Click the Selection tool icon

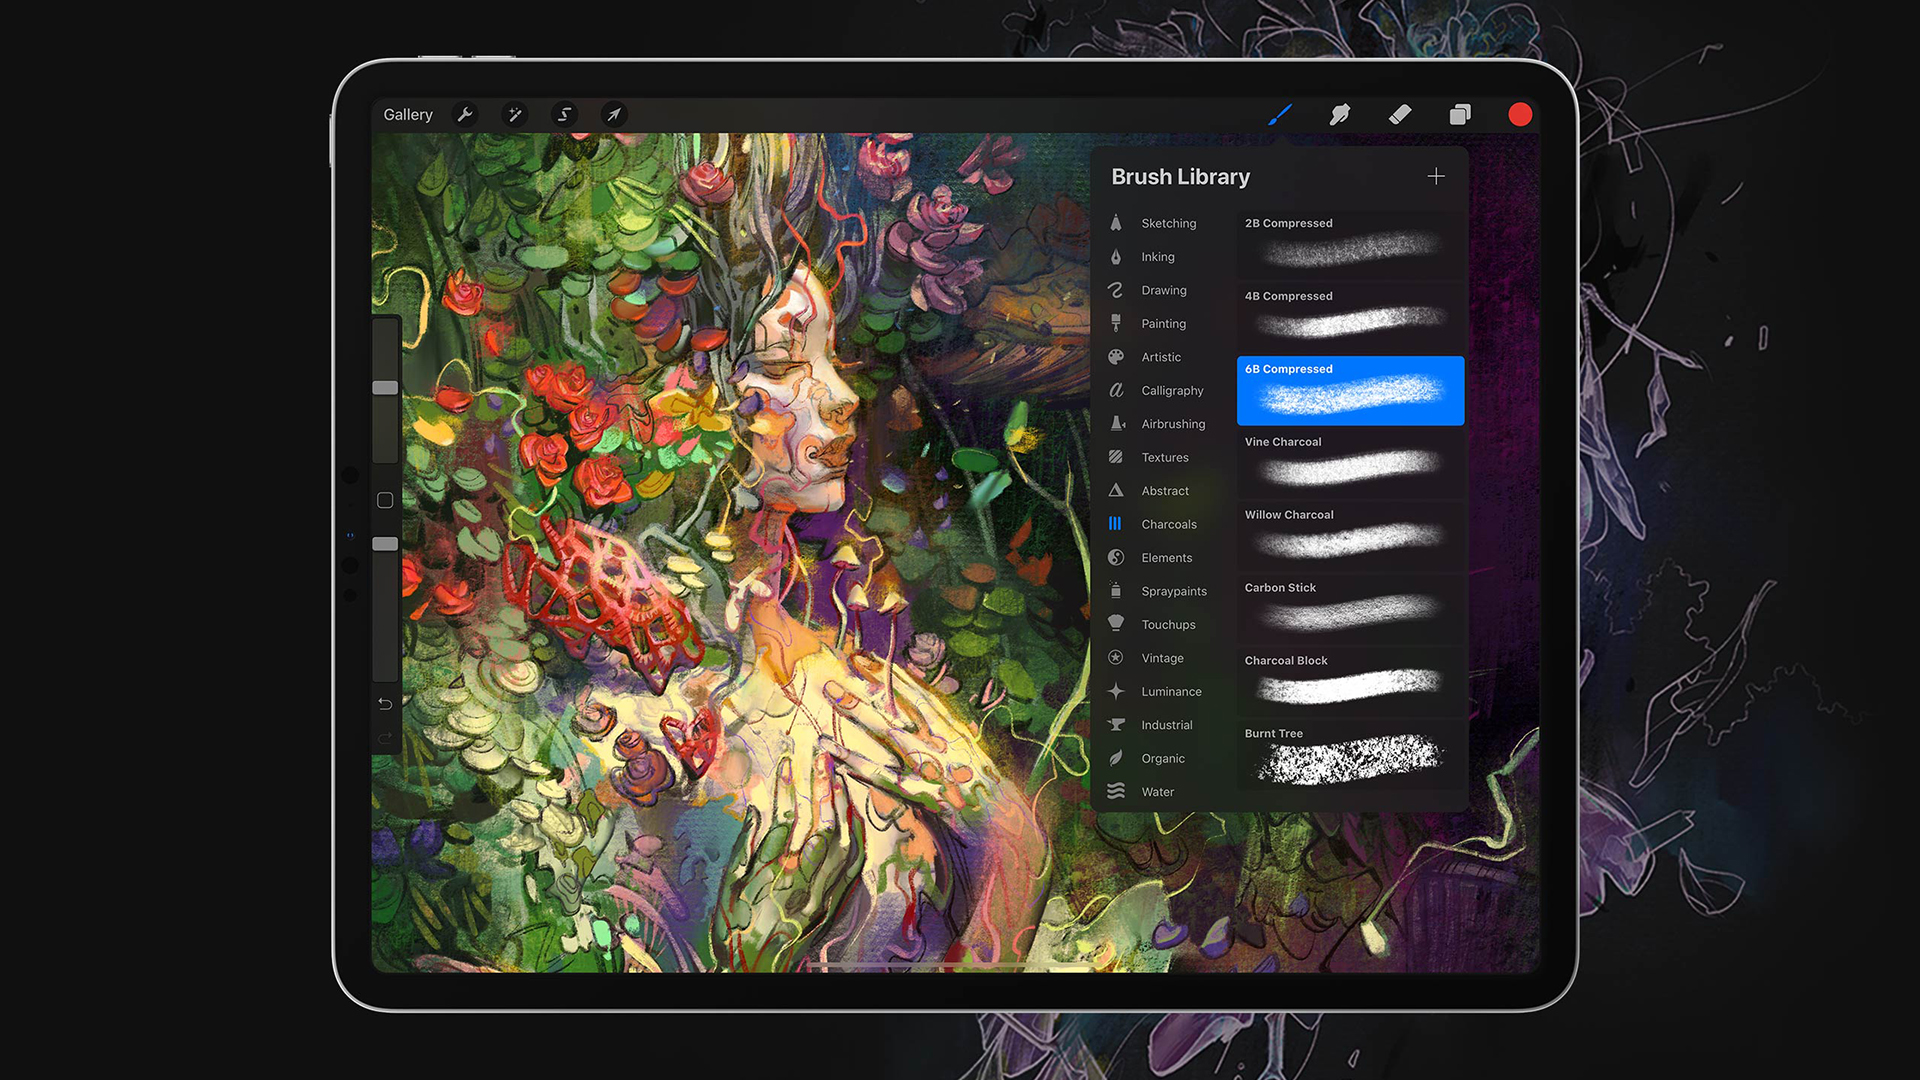coord(563,115)
